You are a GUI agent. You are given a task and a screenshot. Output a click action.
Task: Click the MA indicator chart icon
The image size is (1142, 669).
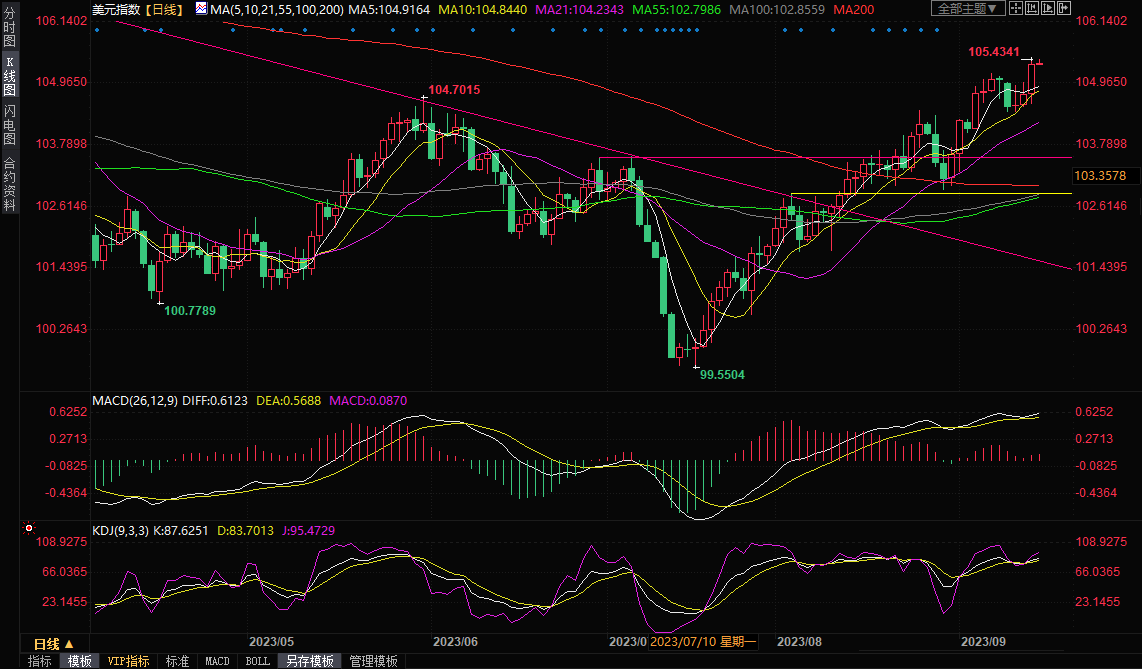201,9
